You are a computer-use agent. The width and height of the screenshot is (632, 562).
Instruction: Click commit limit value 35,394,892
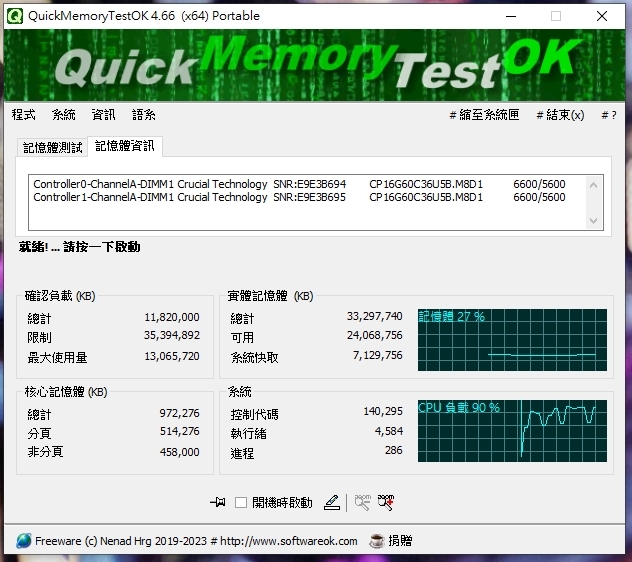(172, 335)
